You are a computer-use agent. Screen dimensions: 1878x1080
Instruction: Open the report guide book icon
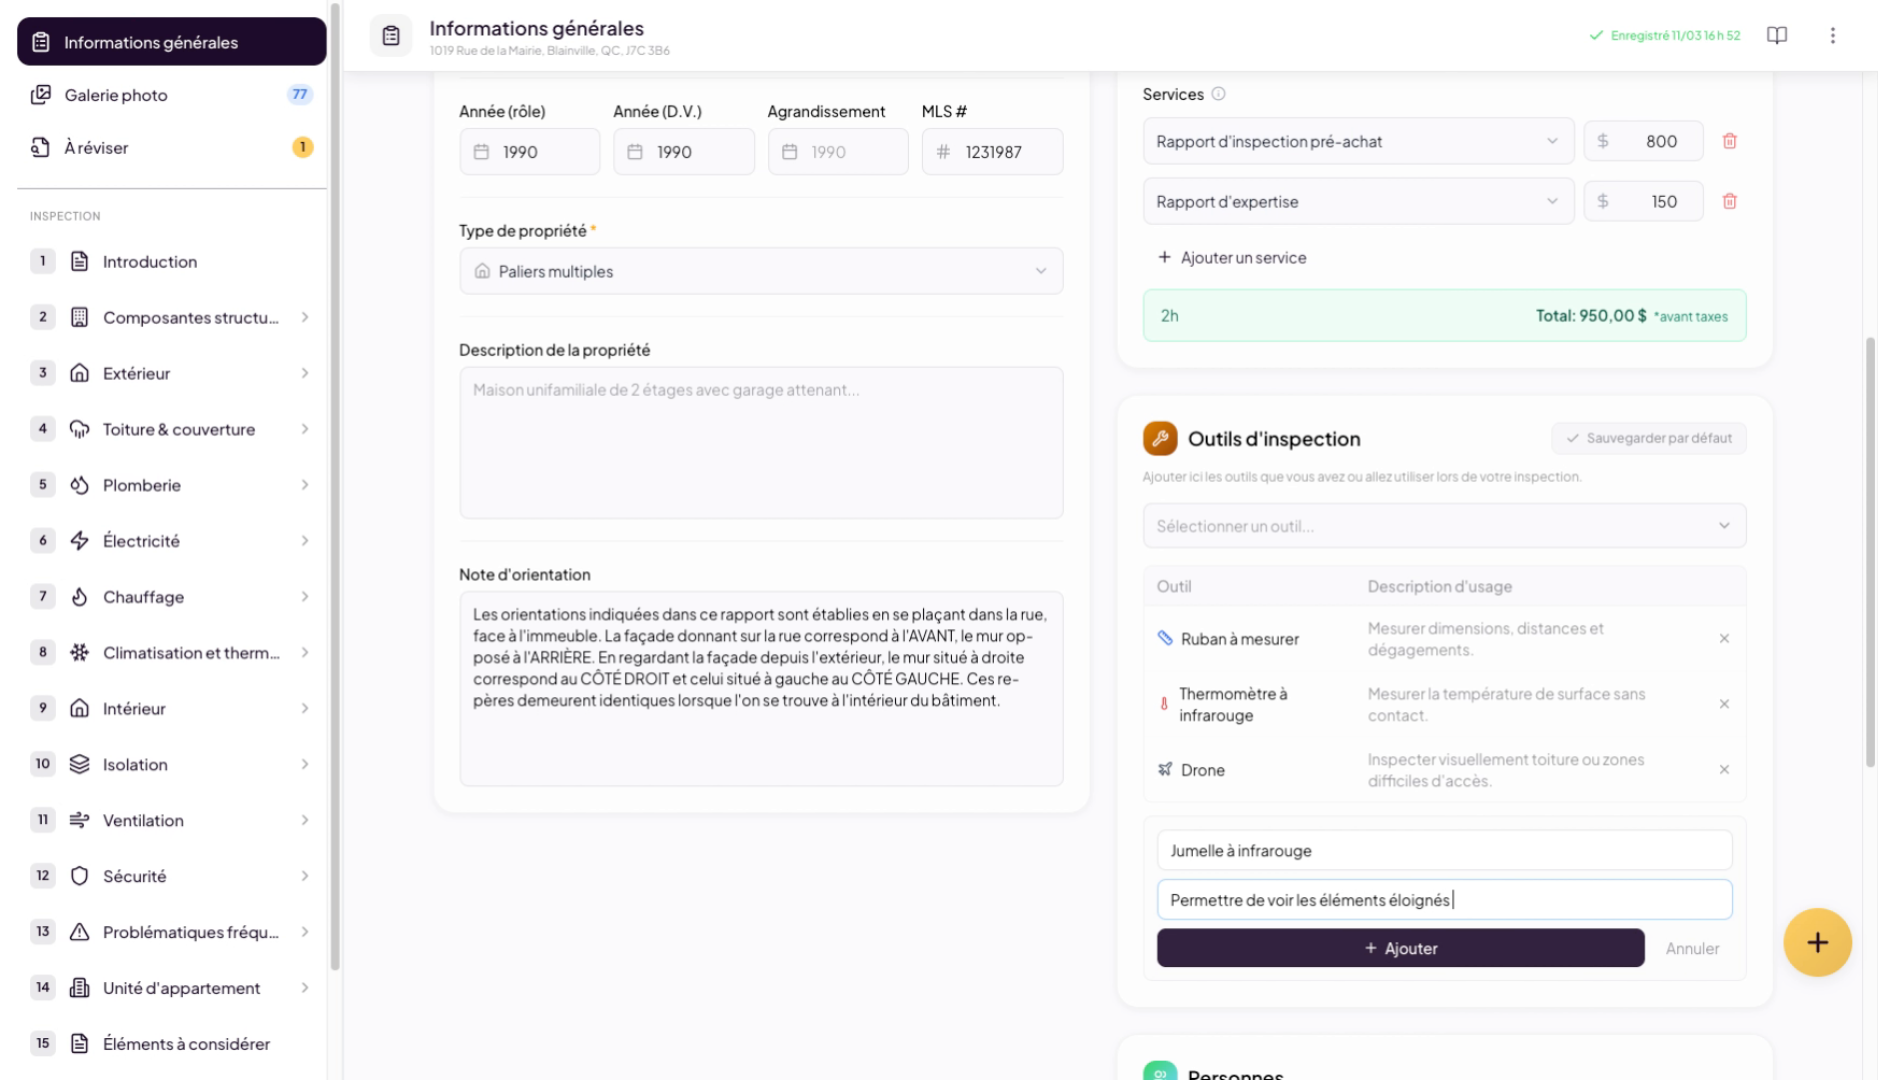1777,35
